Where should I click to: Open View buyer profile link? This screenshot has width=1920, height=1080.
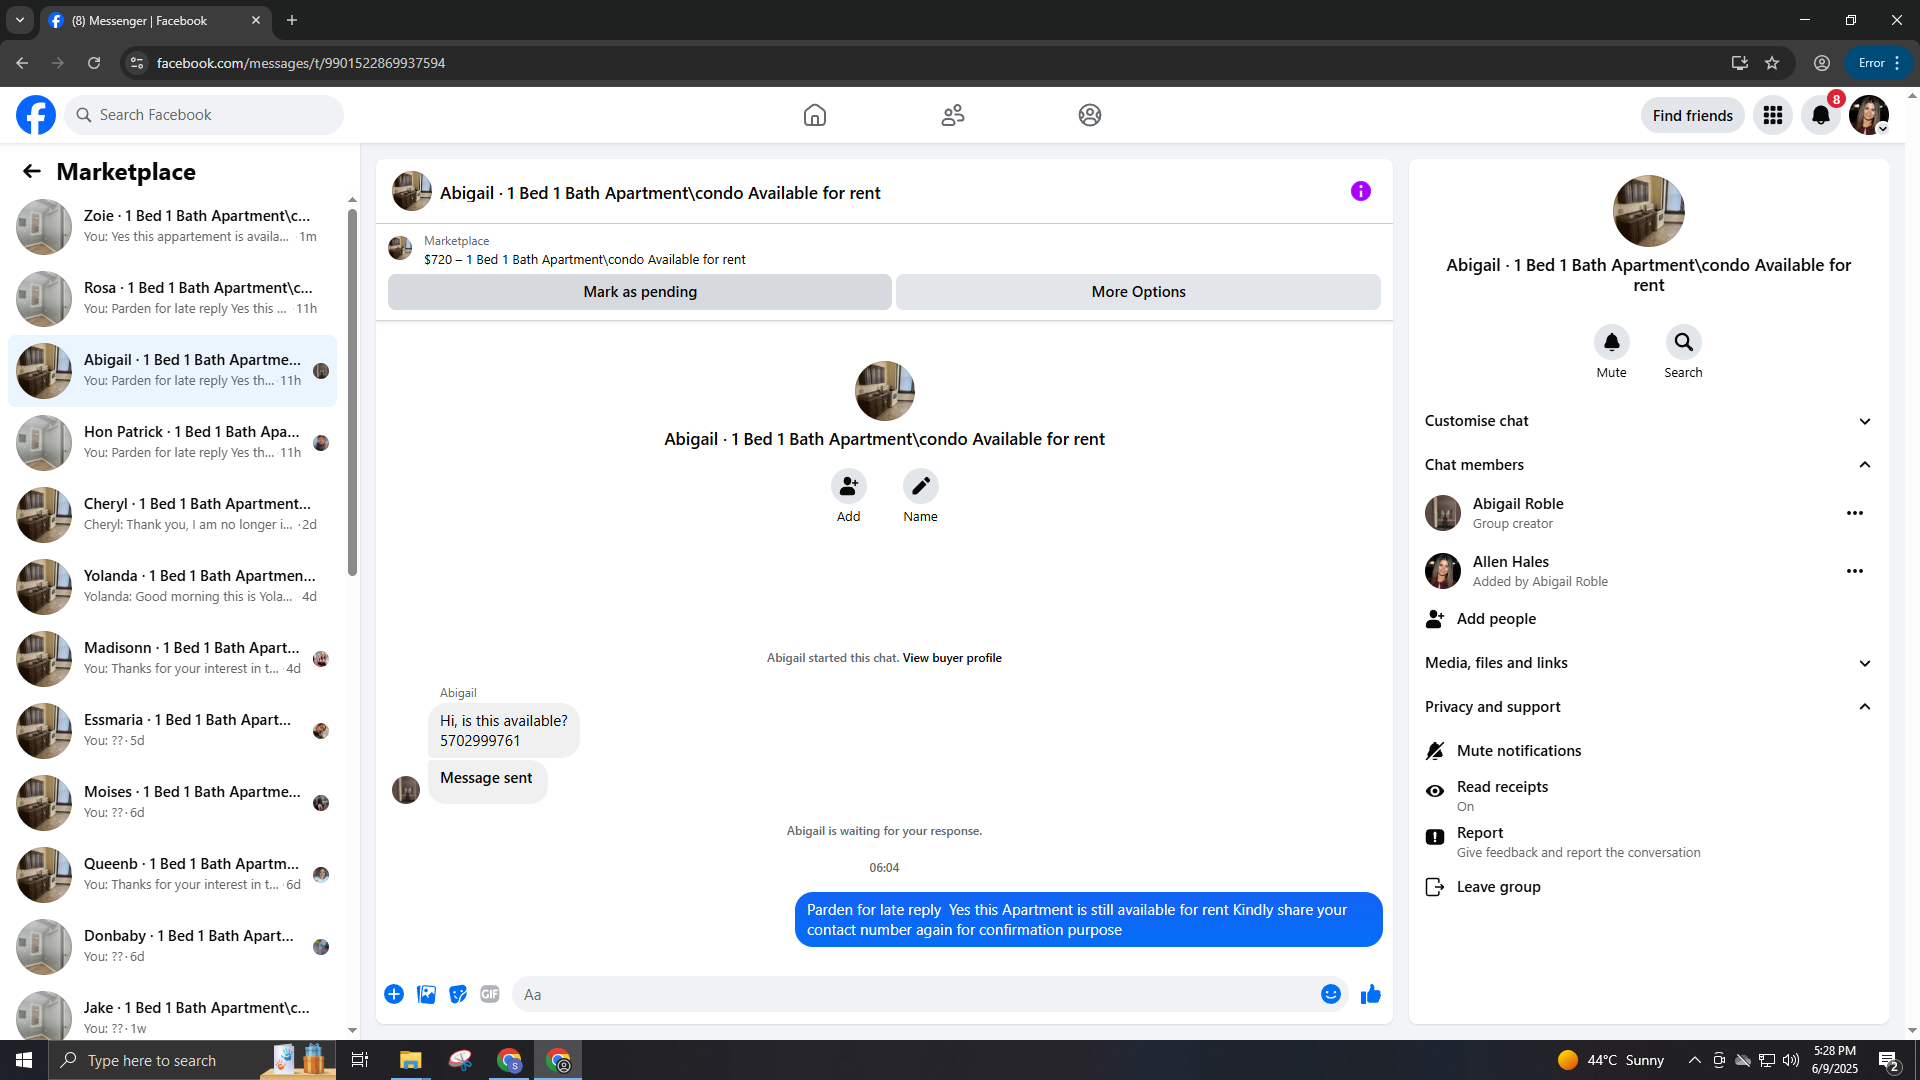pyautogui.click(x=952, y=658)
